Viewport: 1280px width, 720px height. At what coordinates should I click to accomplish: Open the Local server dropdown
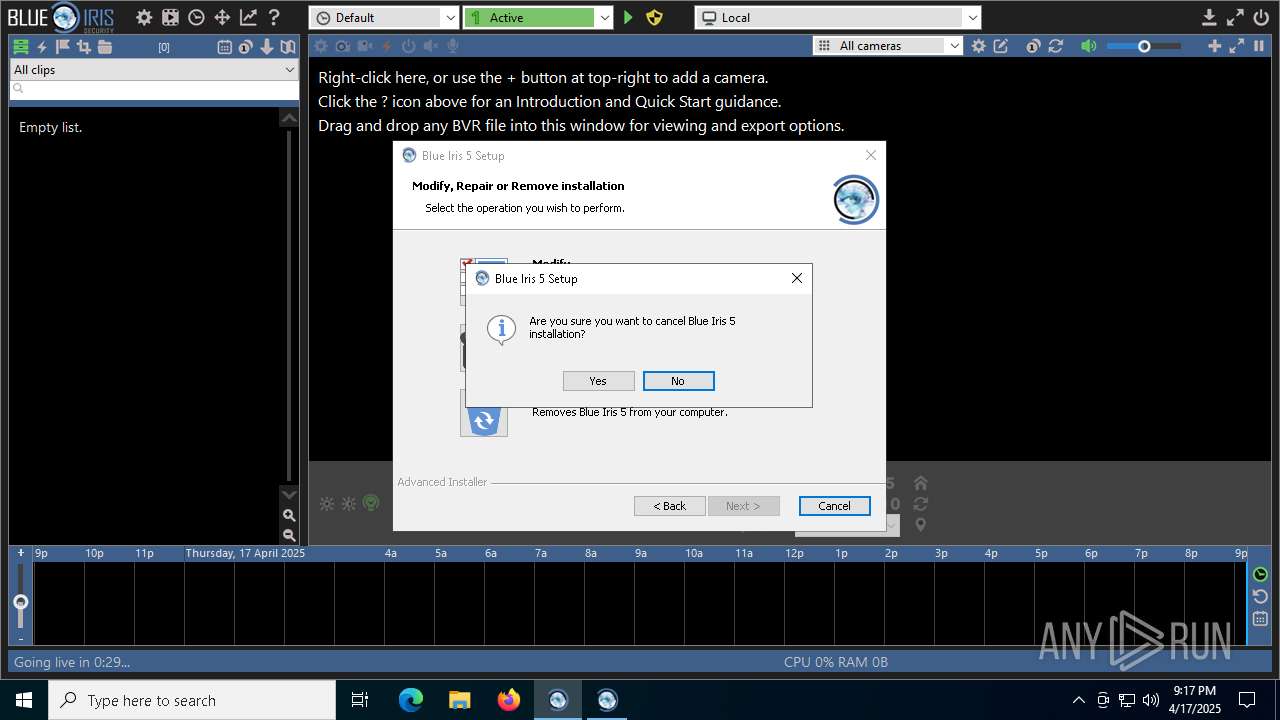pyautogui.click(x=838, y=18)
